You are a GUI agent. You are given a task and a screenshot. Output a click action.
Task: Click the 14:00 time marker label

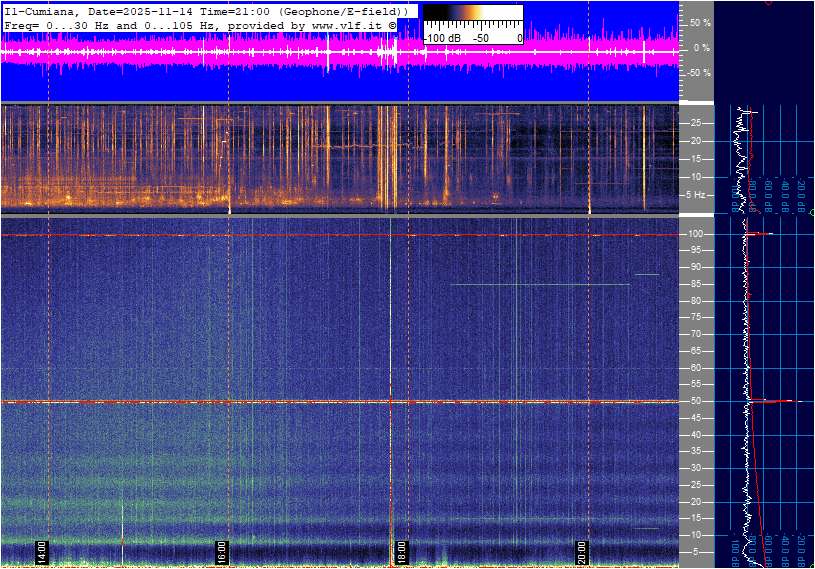point(42,551)
